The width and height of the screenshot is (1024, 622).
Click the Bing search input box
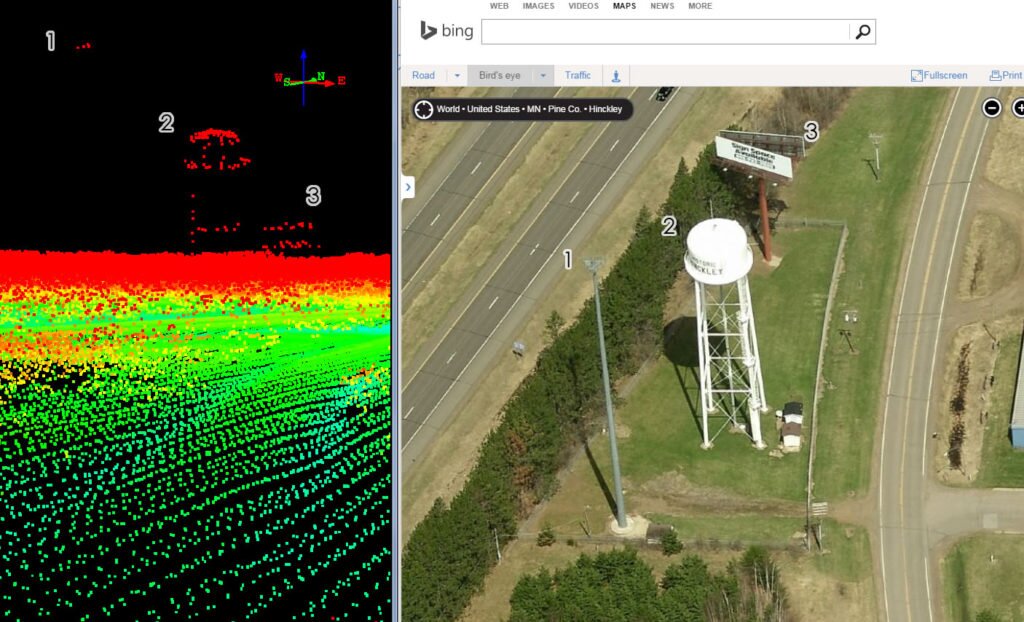coord(665,31)
